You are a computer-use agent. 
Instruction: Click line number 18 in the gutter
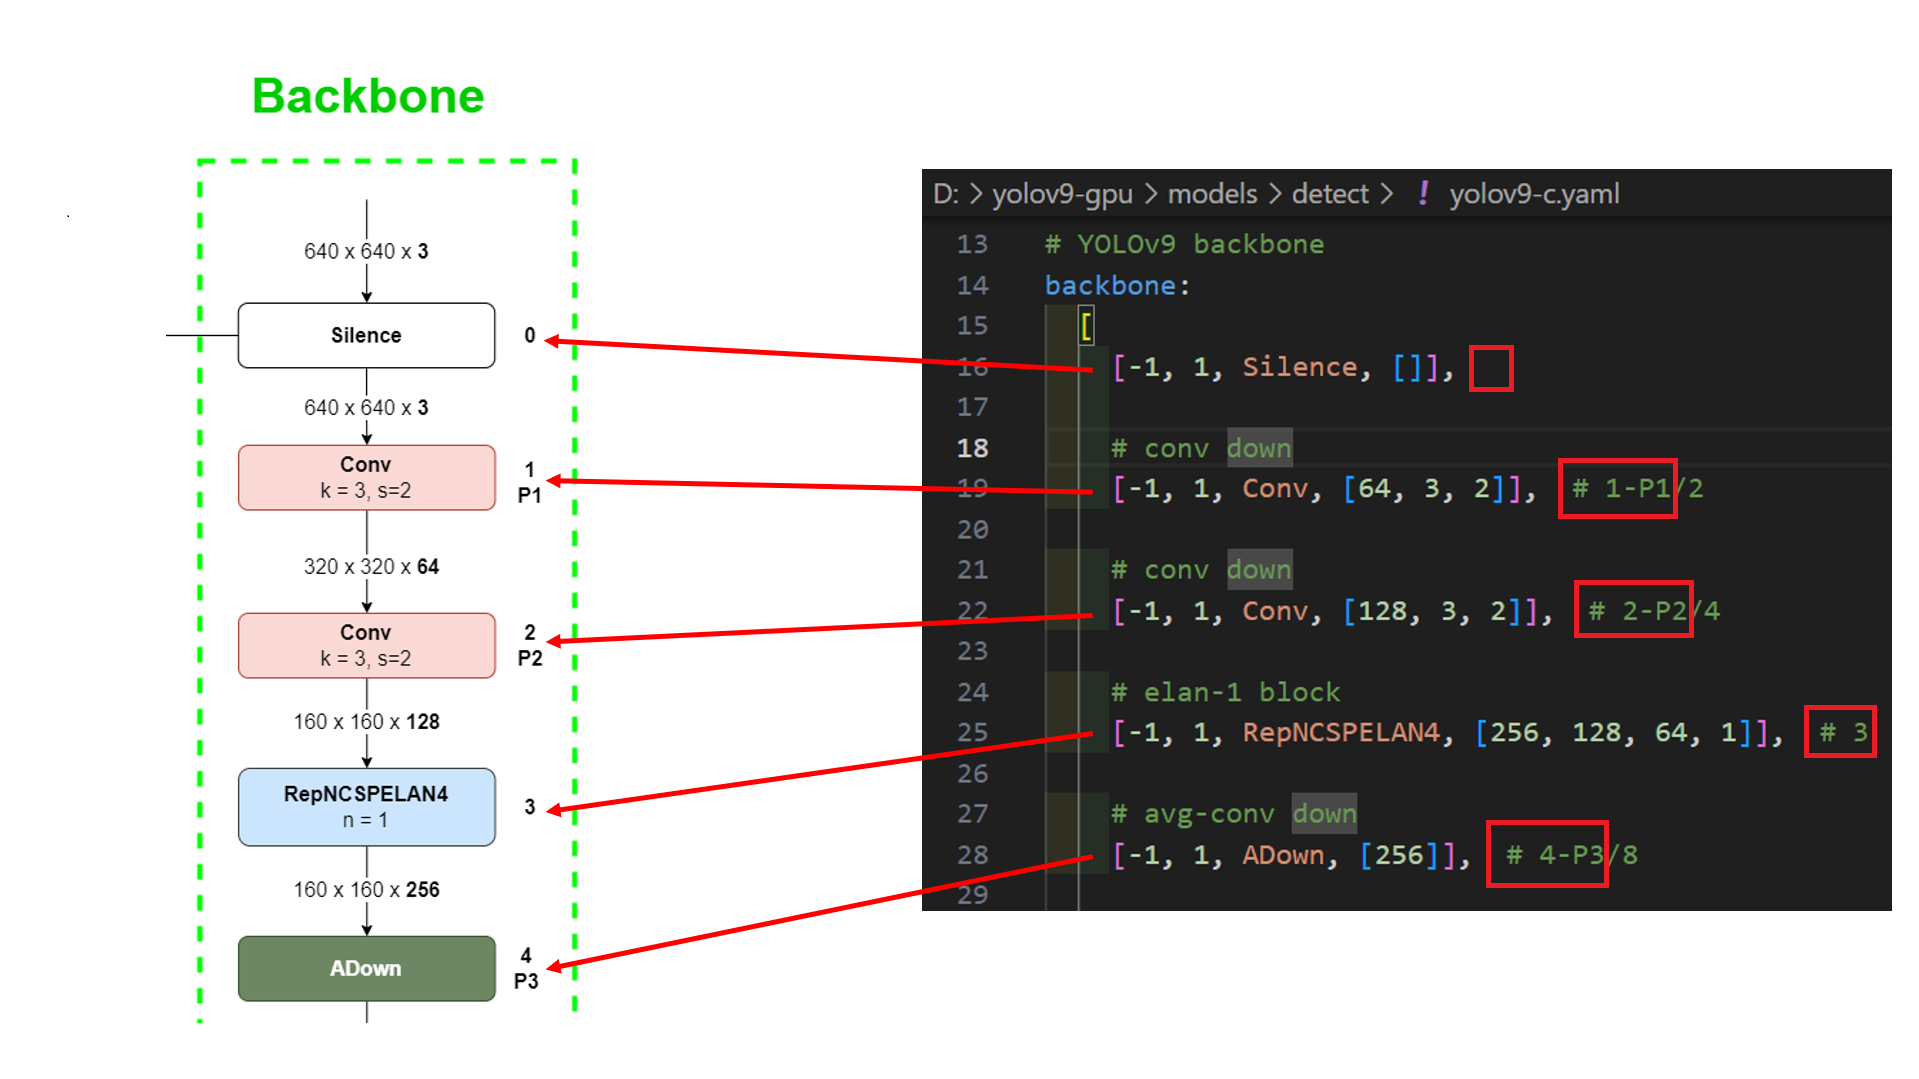[x=972, y=448]
